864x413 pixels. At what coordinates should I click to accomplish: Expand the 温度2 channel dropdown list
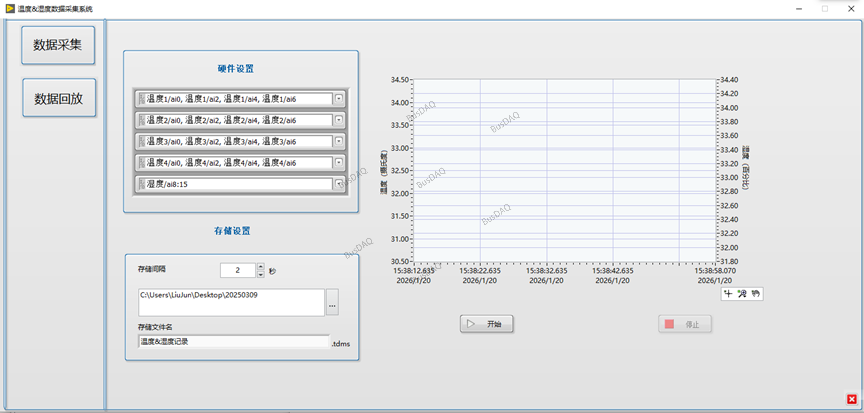pyautogui.click(x=338, y=120)
